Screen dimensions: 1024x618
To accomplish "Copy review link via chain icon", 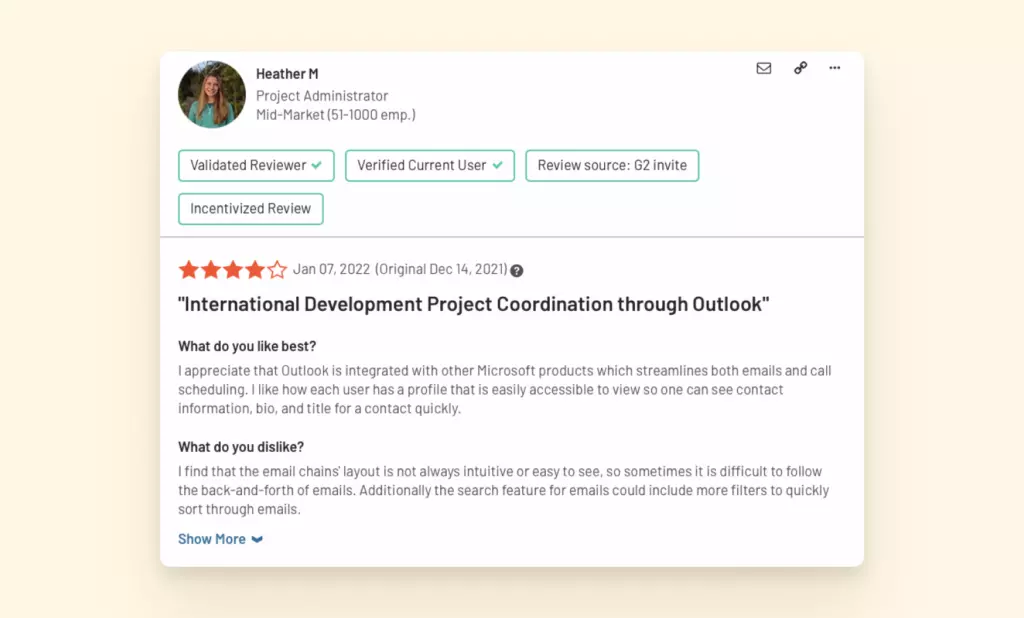I will pos(800,68).
